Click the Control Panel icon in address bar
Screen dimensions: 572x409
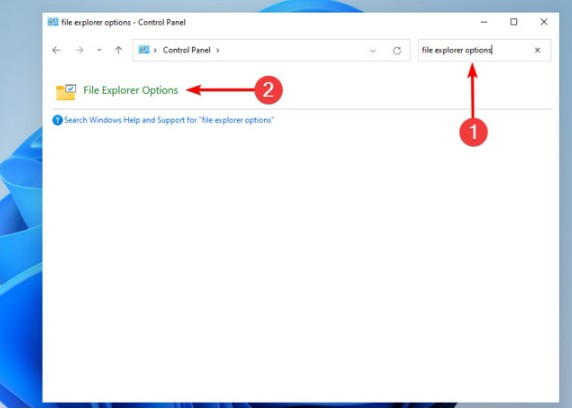coord(144,49)
